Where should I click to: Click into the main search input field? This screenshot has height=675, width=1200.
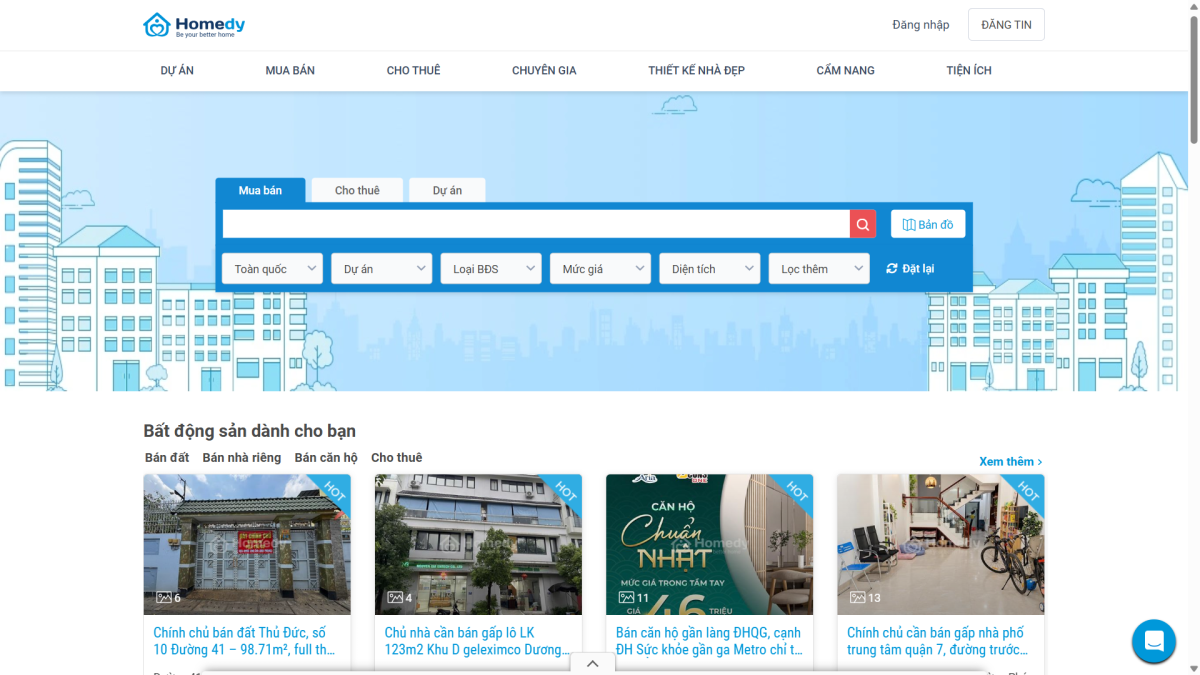click(536, 224)
